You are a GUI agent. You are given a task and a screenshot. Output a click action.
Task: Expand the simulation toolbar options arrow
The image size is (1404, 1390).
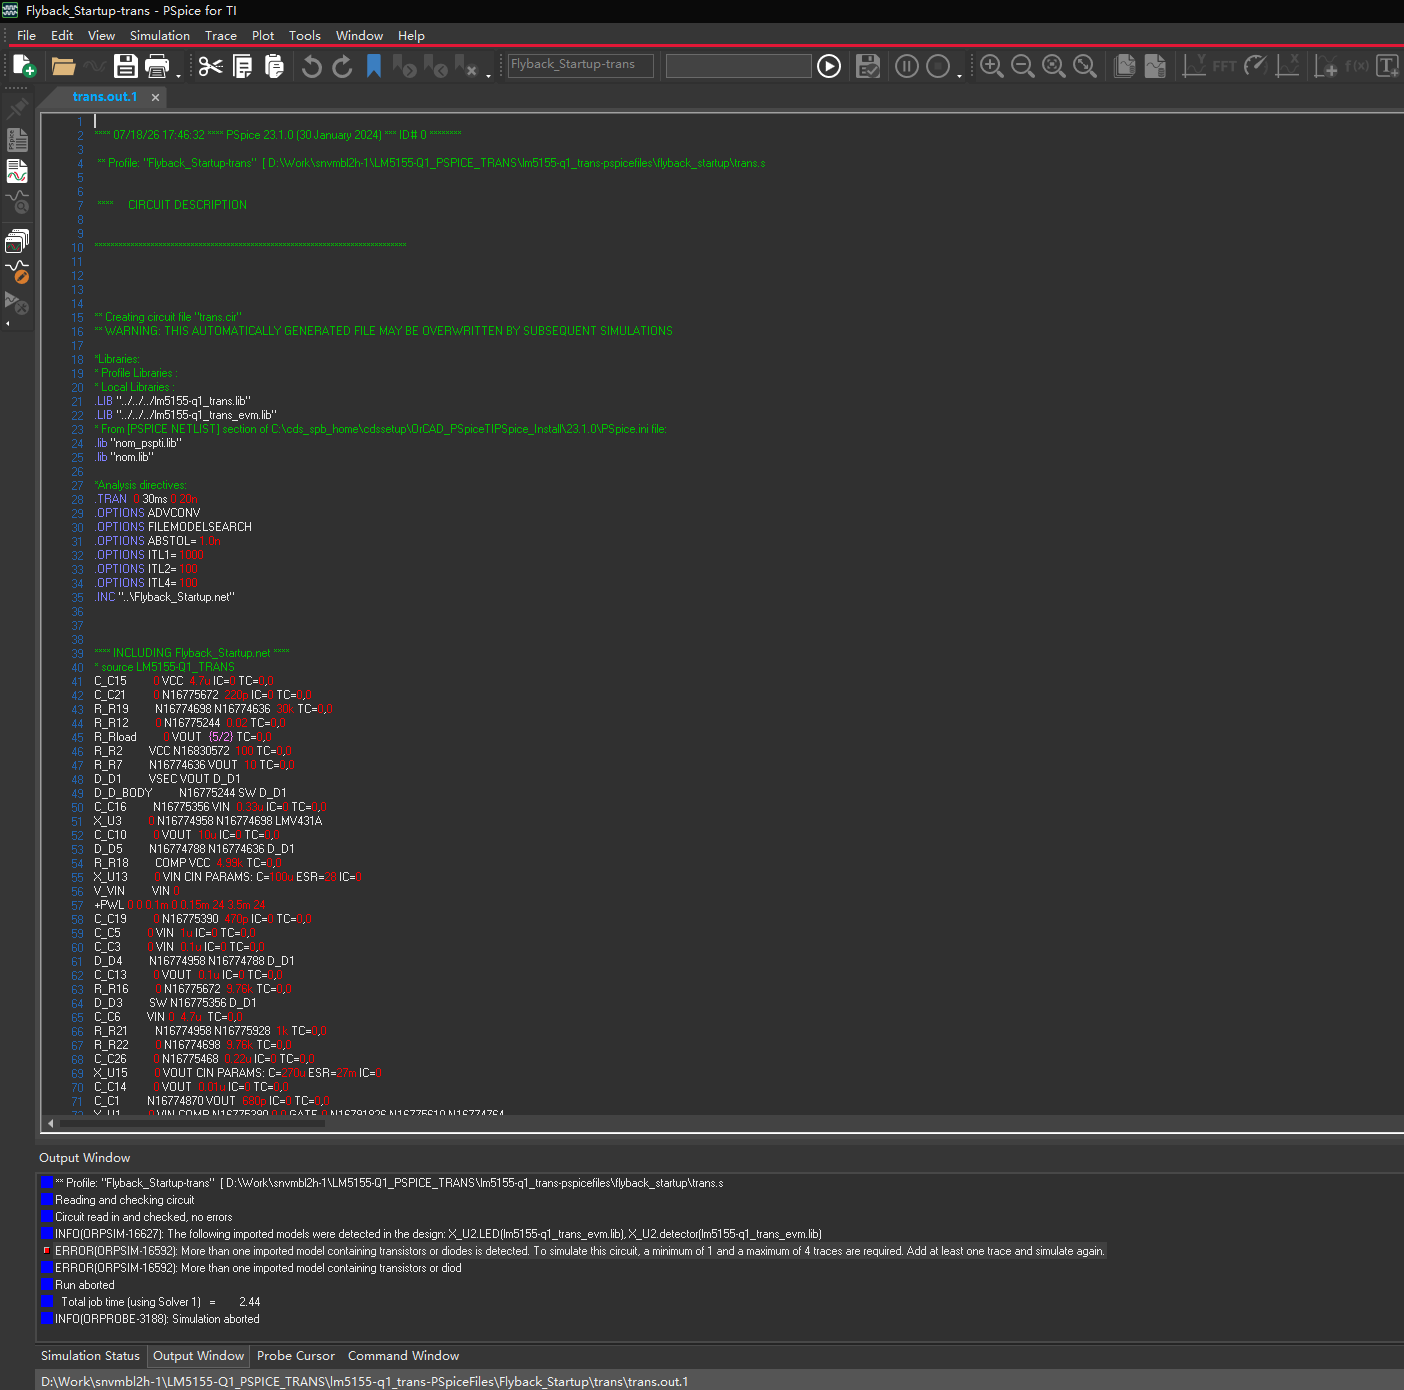[959, 75]
